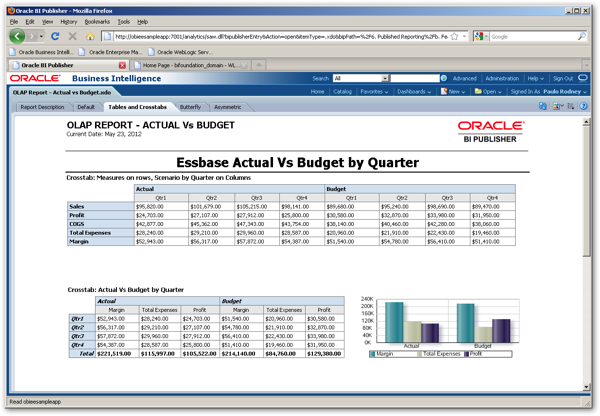Switch to the Butterfly layout tab
The height and width of the screenshot is (416, 600).
click(190, 107)
